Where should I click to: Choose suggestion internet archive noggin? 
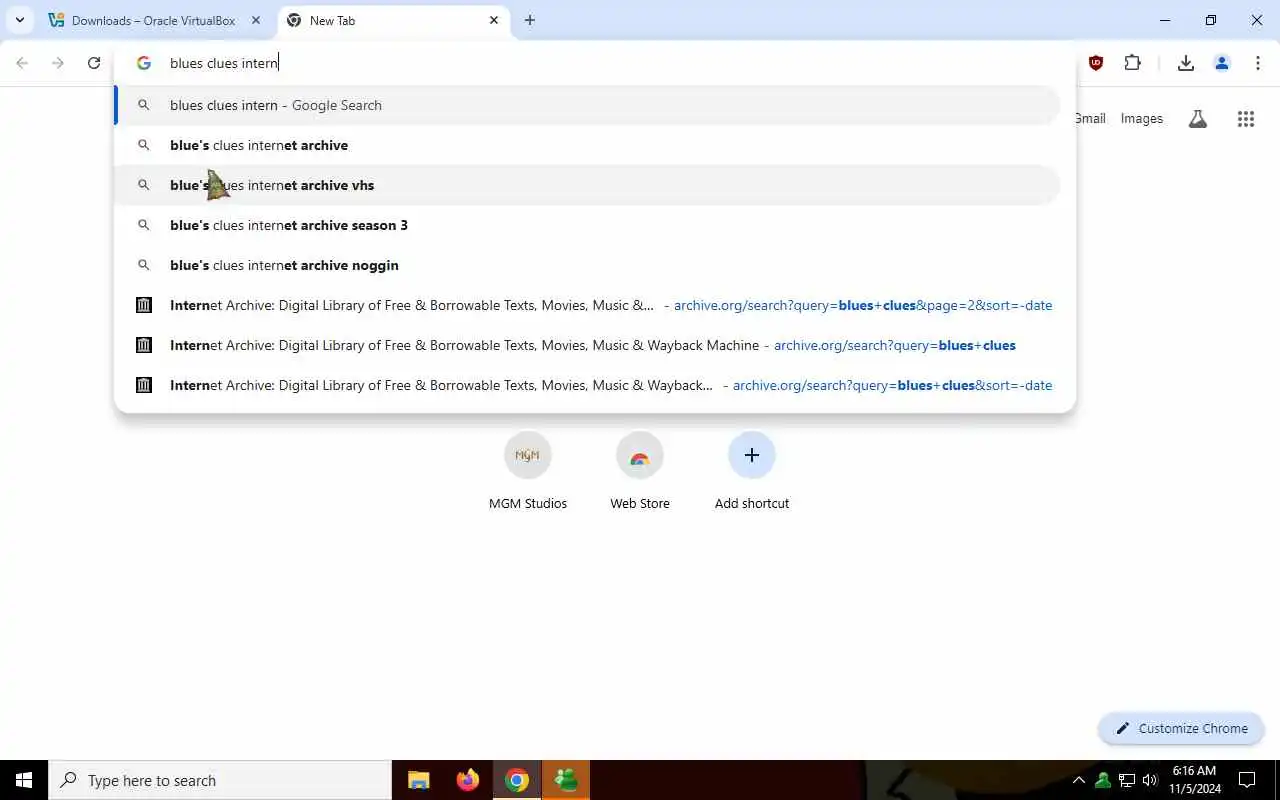588,265
